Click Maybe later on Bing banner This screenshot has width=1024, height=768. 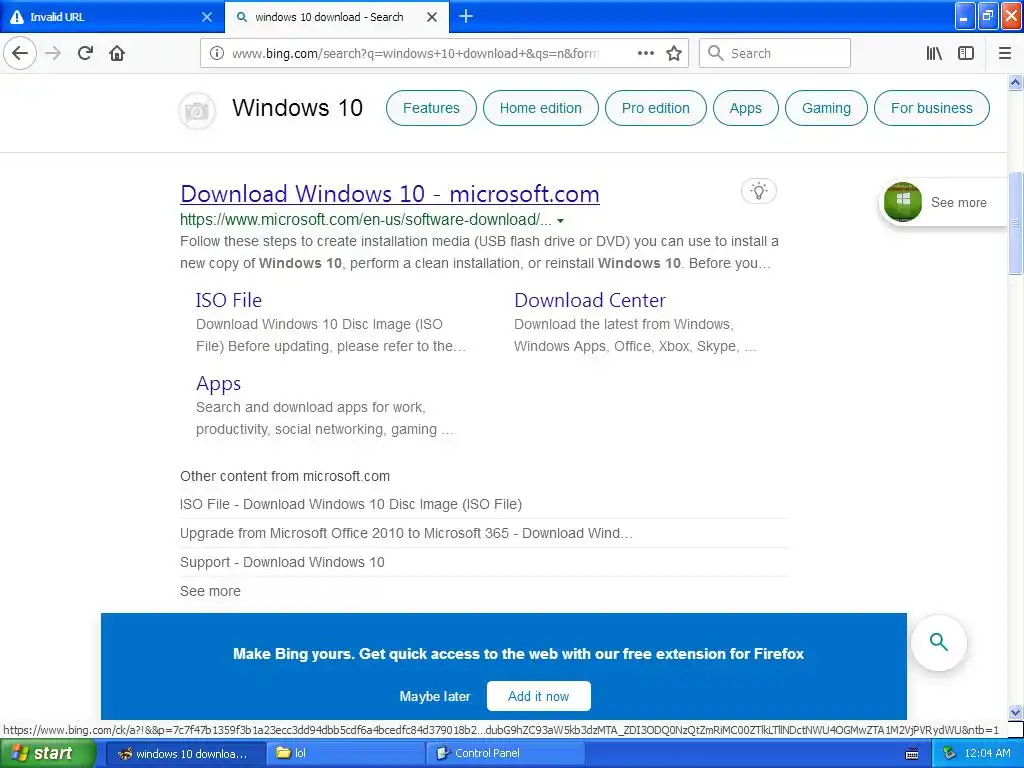434,696
